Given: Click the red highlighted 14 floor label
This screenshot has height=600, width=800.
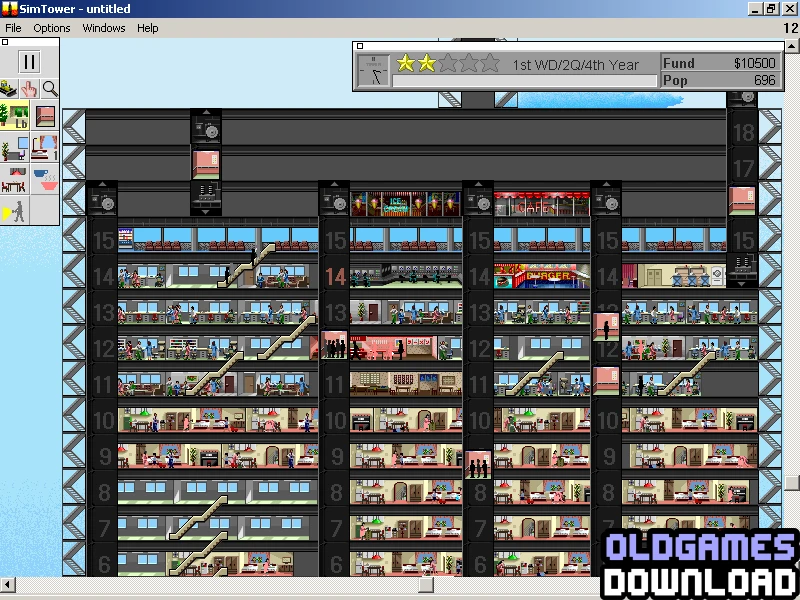Looking at the screenshot, I should (x=335, y=277).
